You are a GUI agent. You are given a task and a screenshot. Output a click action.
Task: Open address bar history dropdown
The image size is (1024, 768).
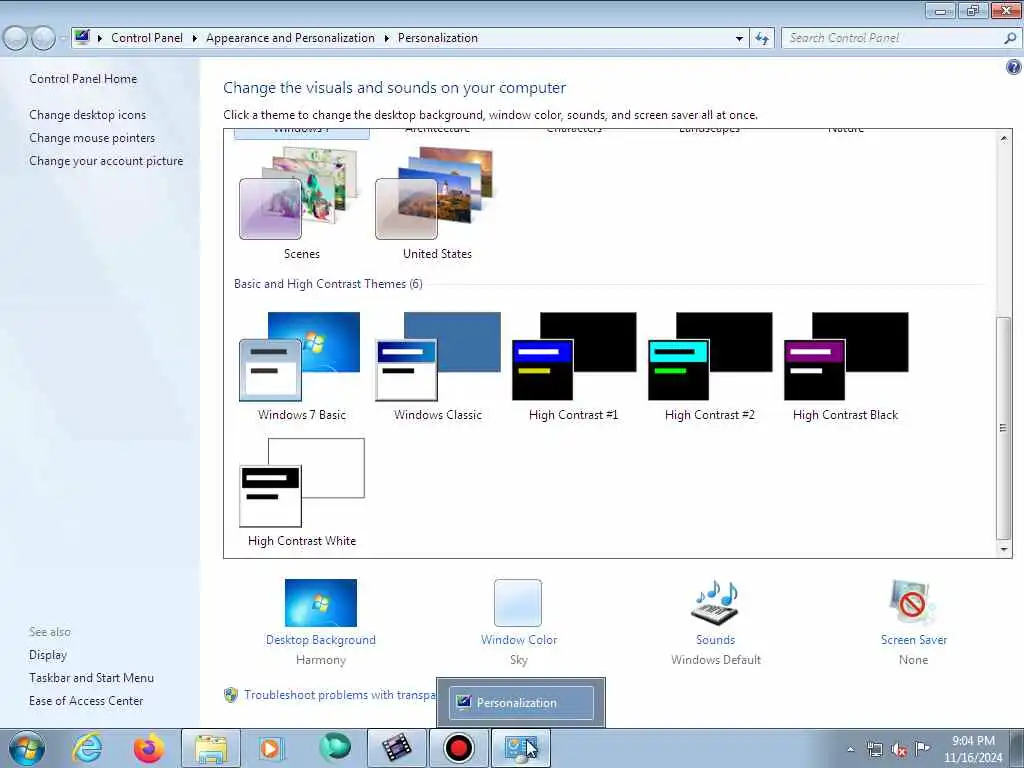click(739, 39)
